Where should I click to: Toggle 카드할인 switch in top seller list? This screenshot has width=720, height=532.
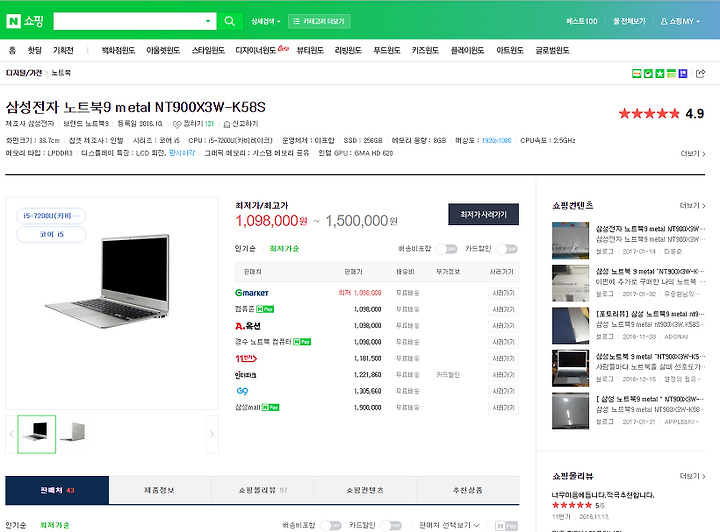click(507, 249)
